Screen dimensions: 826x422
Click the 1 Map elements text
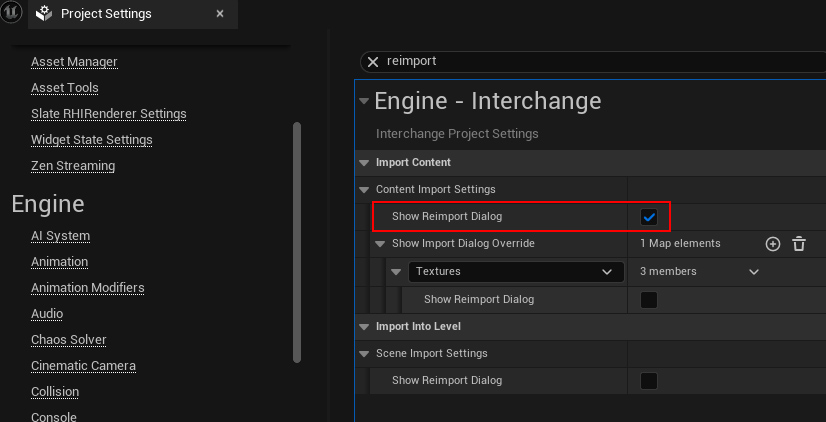680,243
